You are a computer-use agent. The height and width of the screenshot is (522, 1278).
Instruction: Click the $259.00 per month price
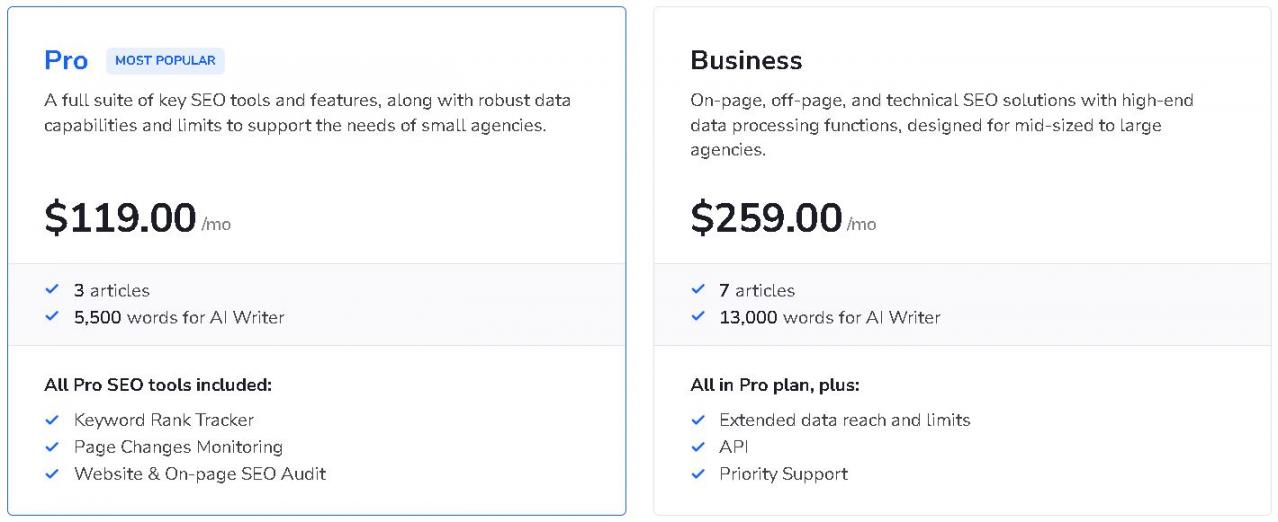766,218
